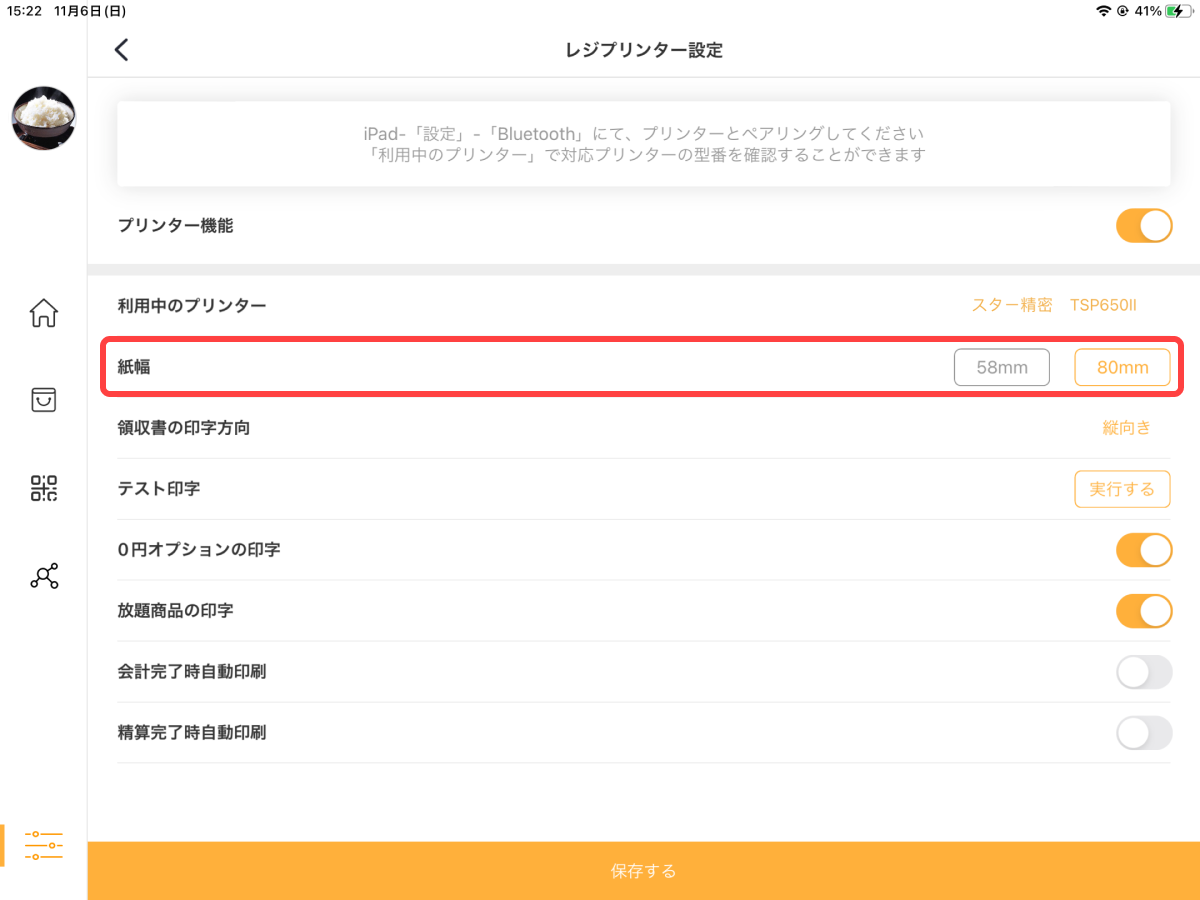Open the QR code icon in the sidebar
Screen dimensions: 1200x900
tap(44, 488)
